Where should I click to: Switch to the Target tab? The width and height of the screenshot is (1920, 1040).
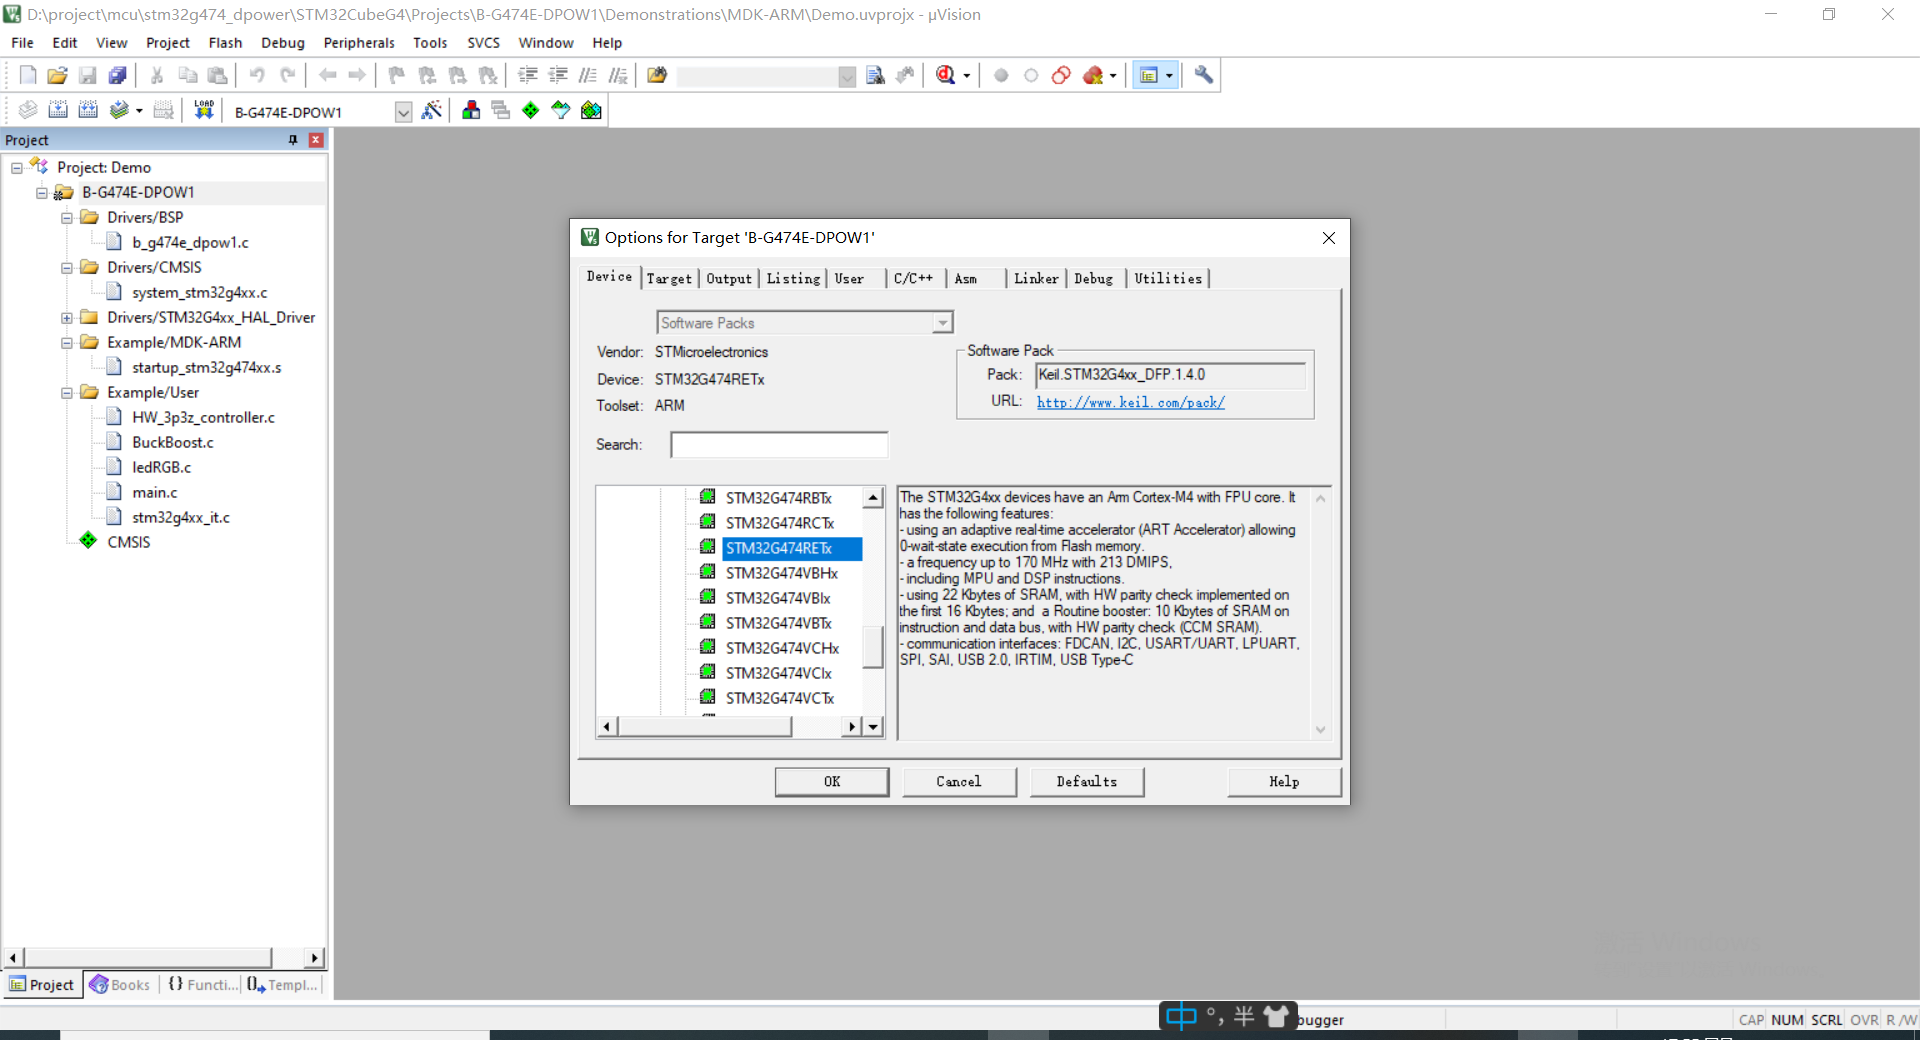click(x=669, y=279)
